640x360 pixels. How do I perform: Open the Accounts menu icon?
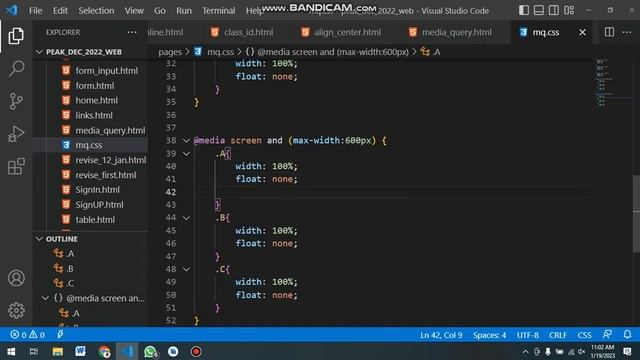pos(16,278)
